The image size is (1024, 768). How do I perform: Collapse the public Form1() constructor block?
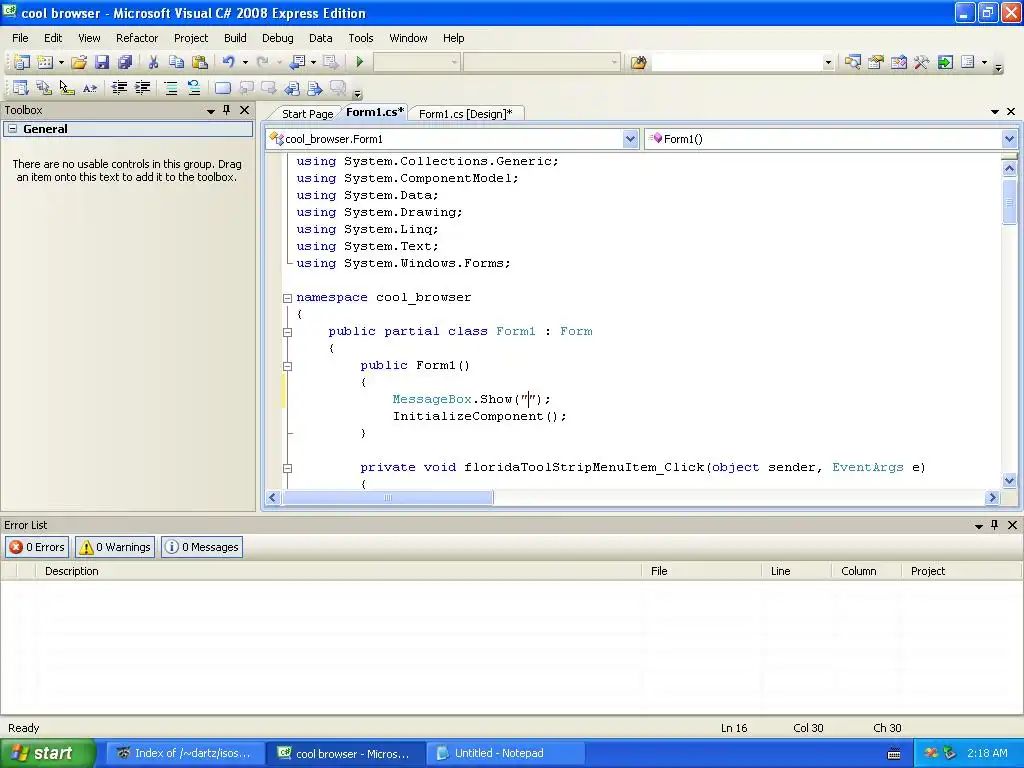(287, 366)
